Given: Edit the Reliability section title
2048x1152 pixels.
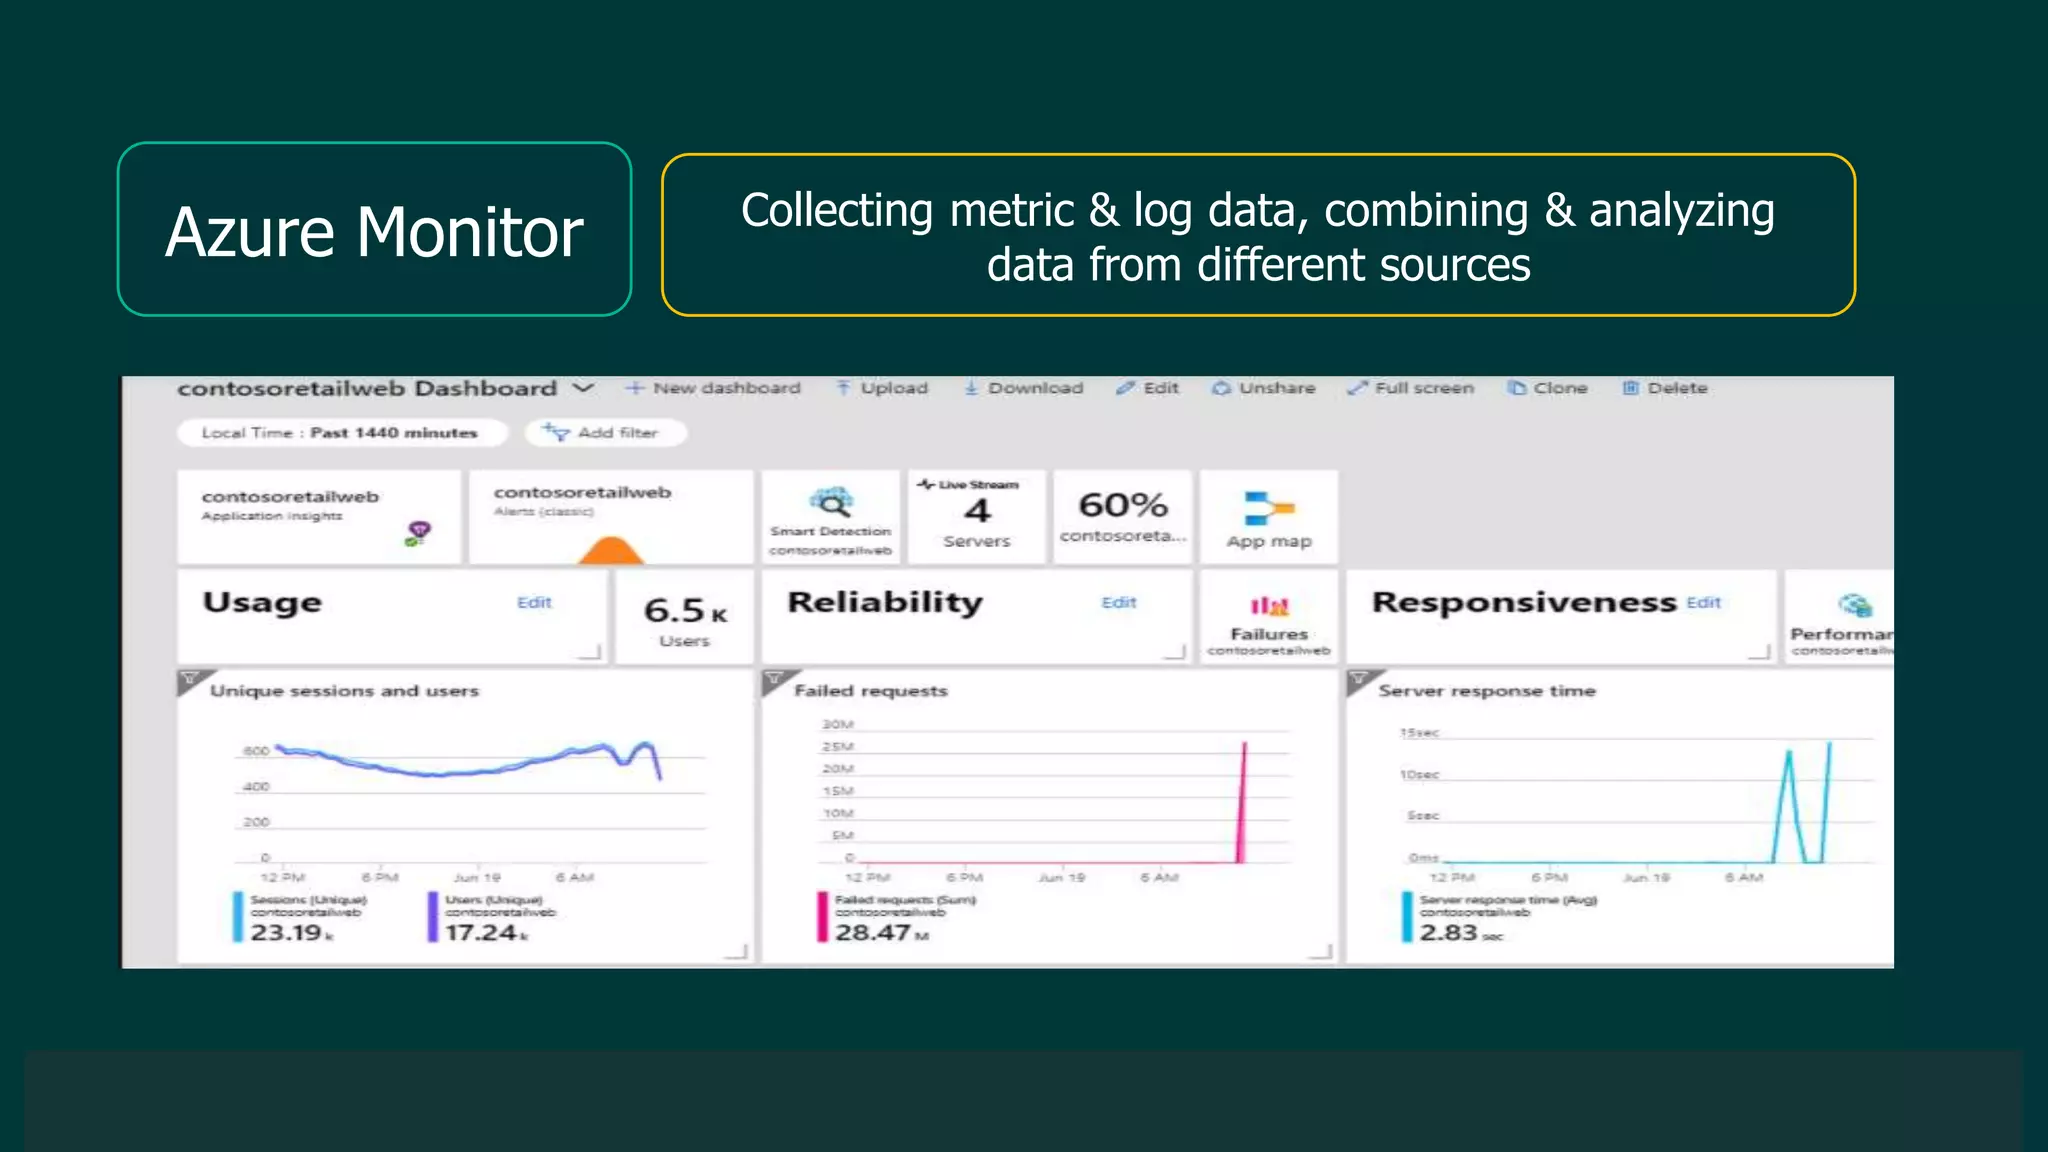Looking at the screenshot, I should coord(1119,602).
